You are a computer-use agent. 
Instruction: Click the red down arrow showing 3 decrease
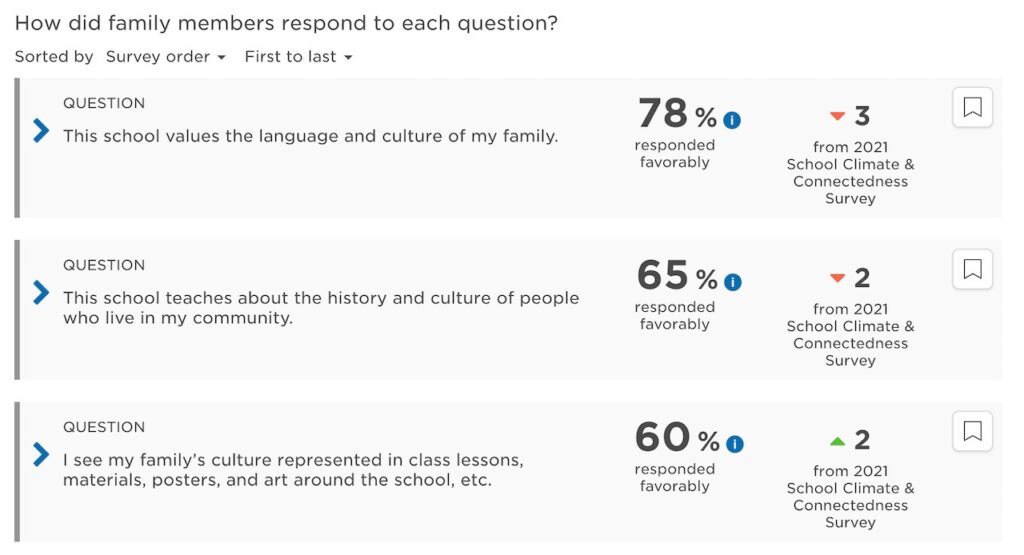[x=838, y=116]
